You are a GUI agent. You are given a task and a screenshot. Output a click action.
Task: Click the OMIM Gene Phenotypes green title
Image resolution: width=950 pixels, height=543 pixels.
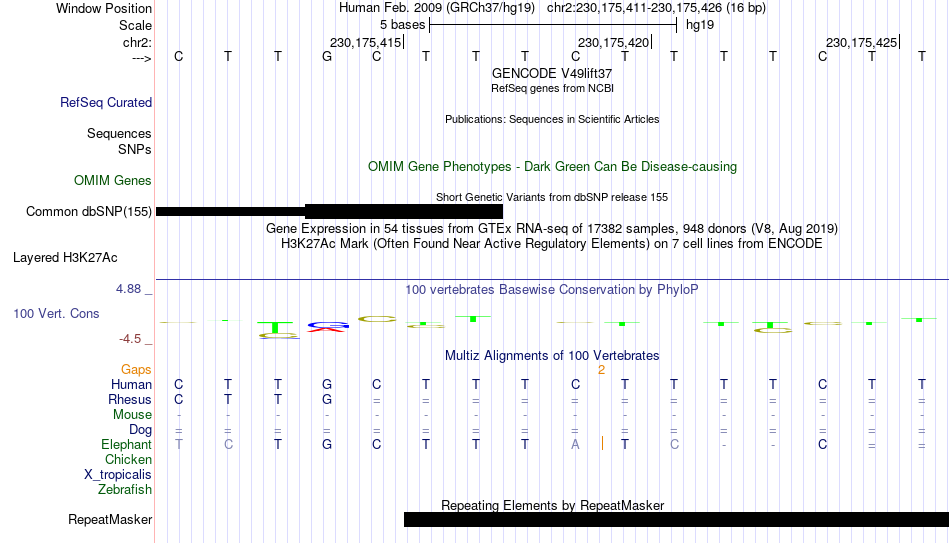click(x=552, y=167)
